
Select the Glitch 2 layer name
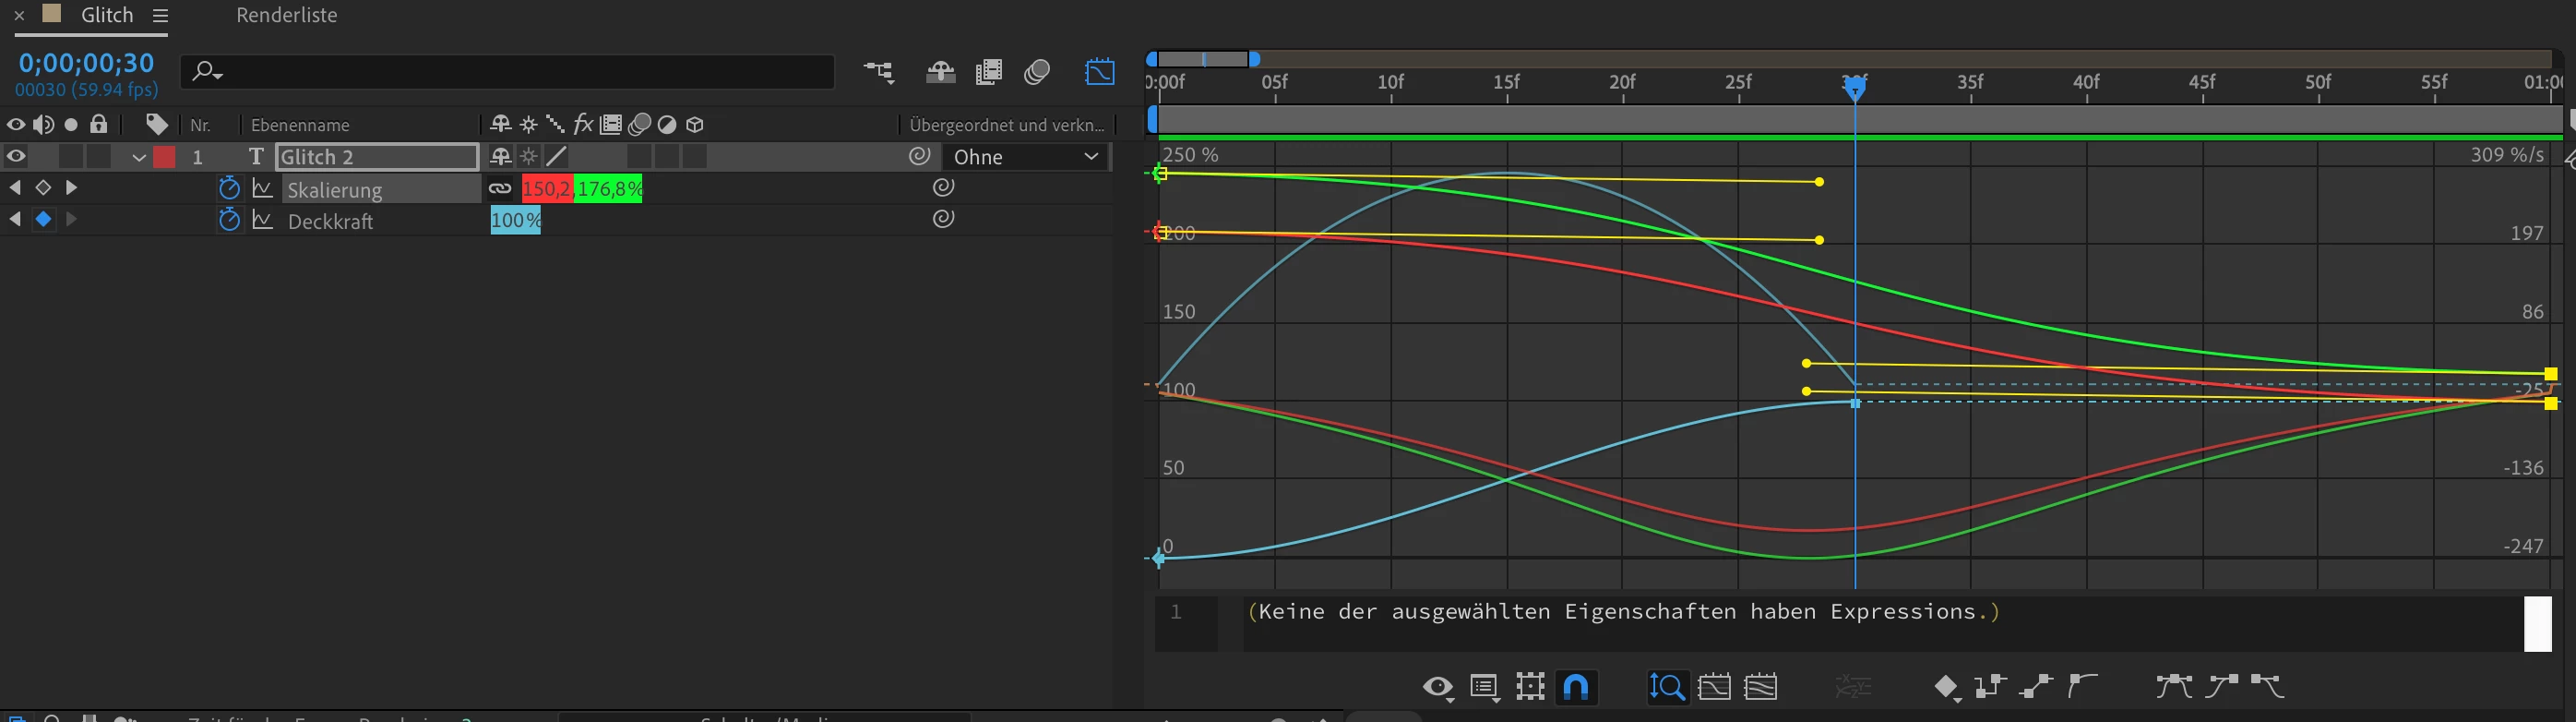[x=377, y=157]
